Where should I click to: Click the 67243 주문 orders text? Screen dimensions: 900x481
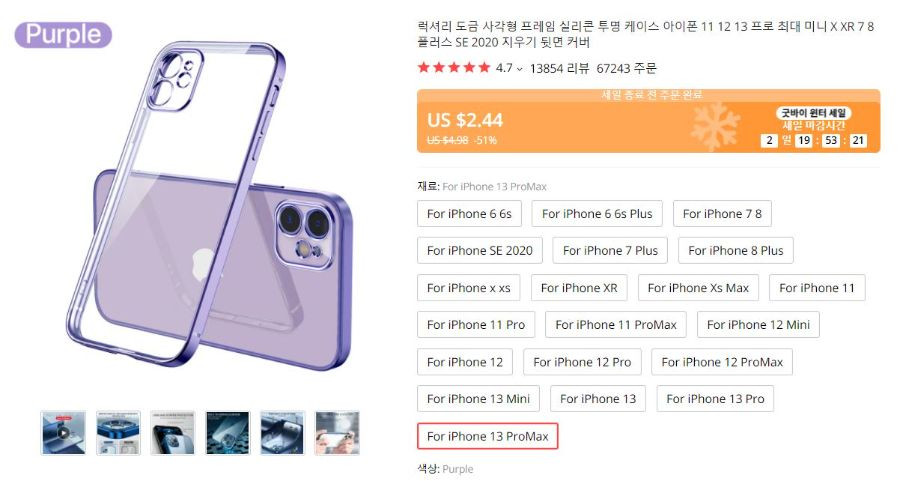pos(626,68)
